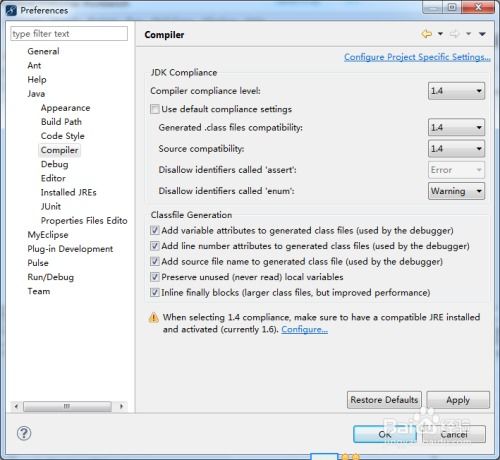The height and width of the screenshot is (460, 500).
Task: Click the left scroll arrow in the tree
Action: coord(16,406)
